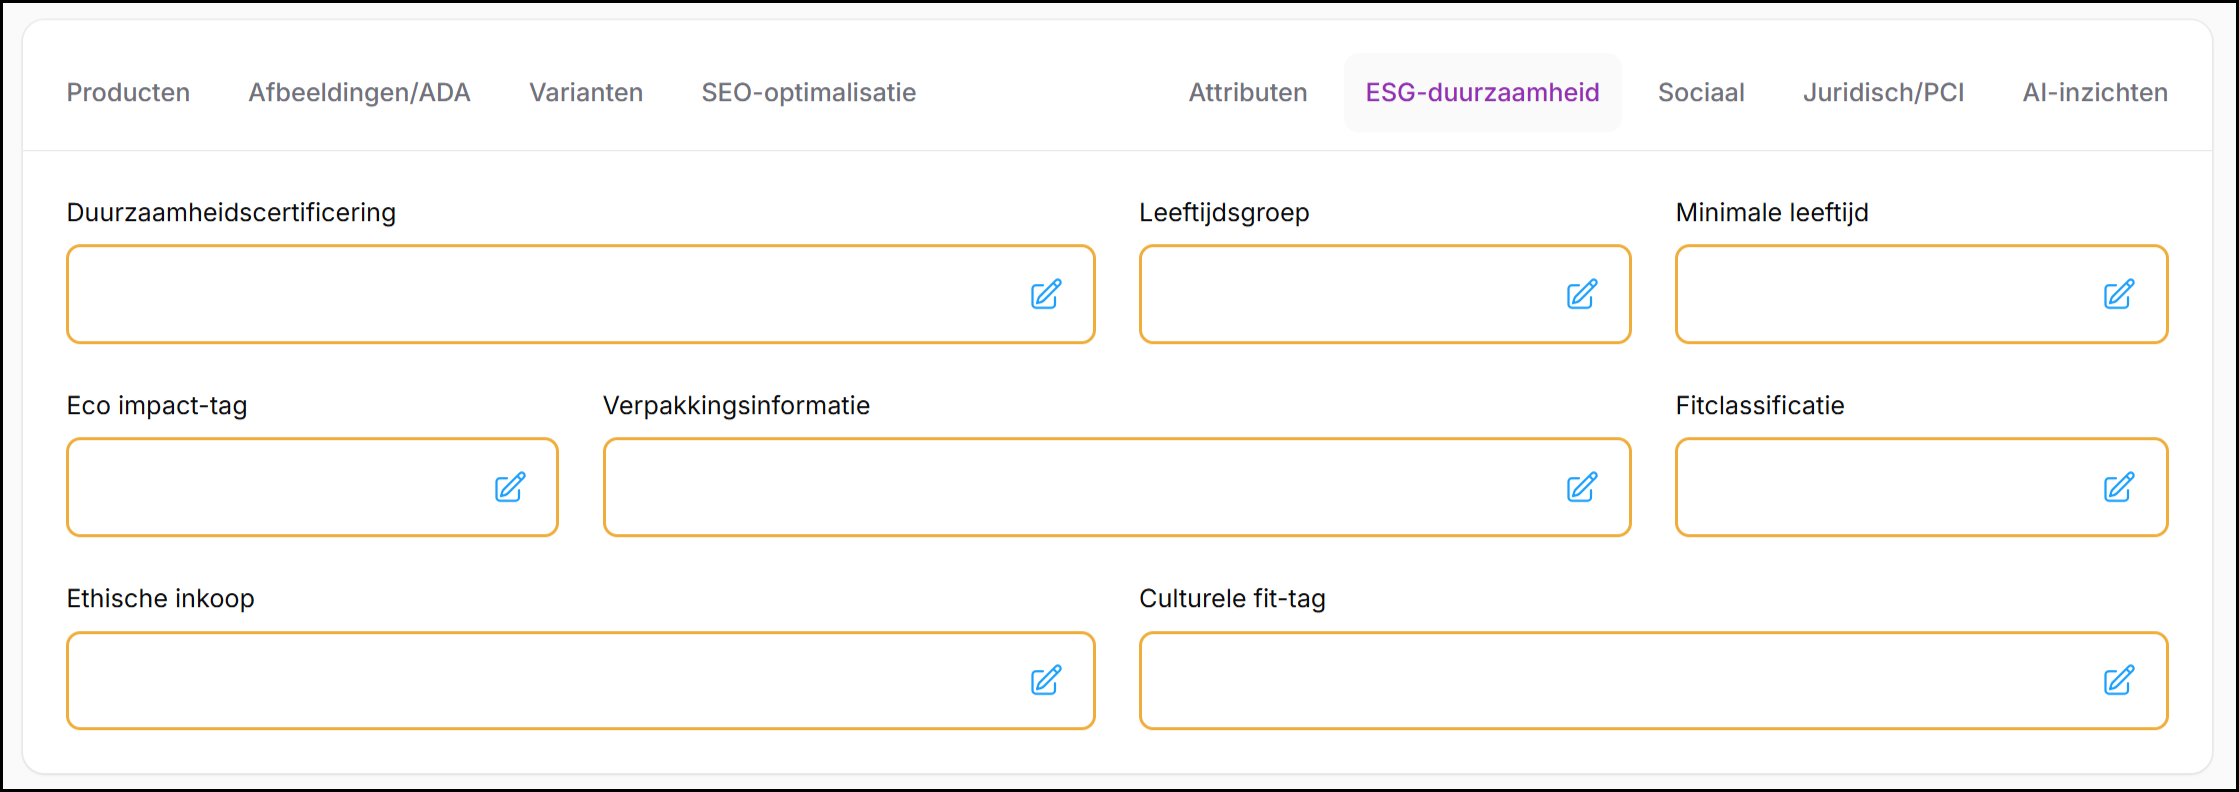2239x792 pixels.
Task: View the AI-inzichten tab
Action: tap(2095, 93)
